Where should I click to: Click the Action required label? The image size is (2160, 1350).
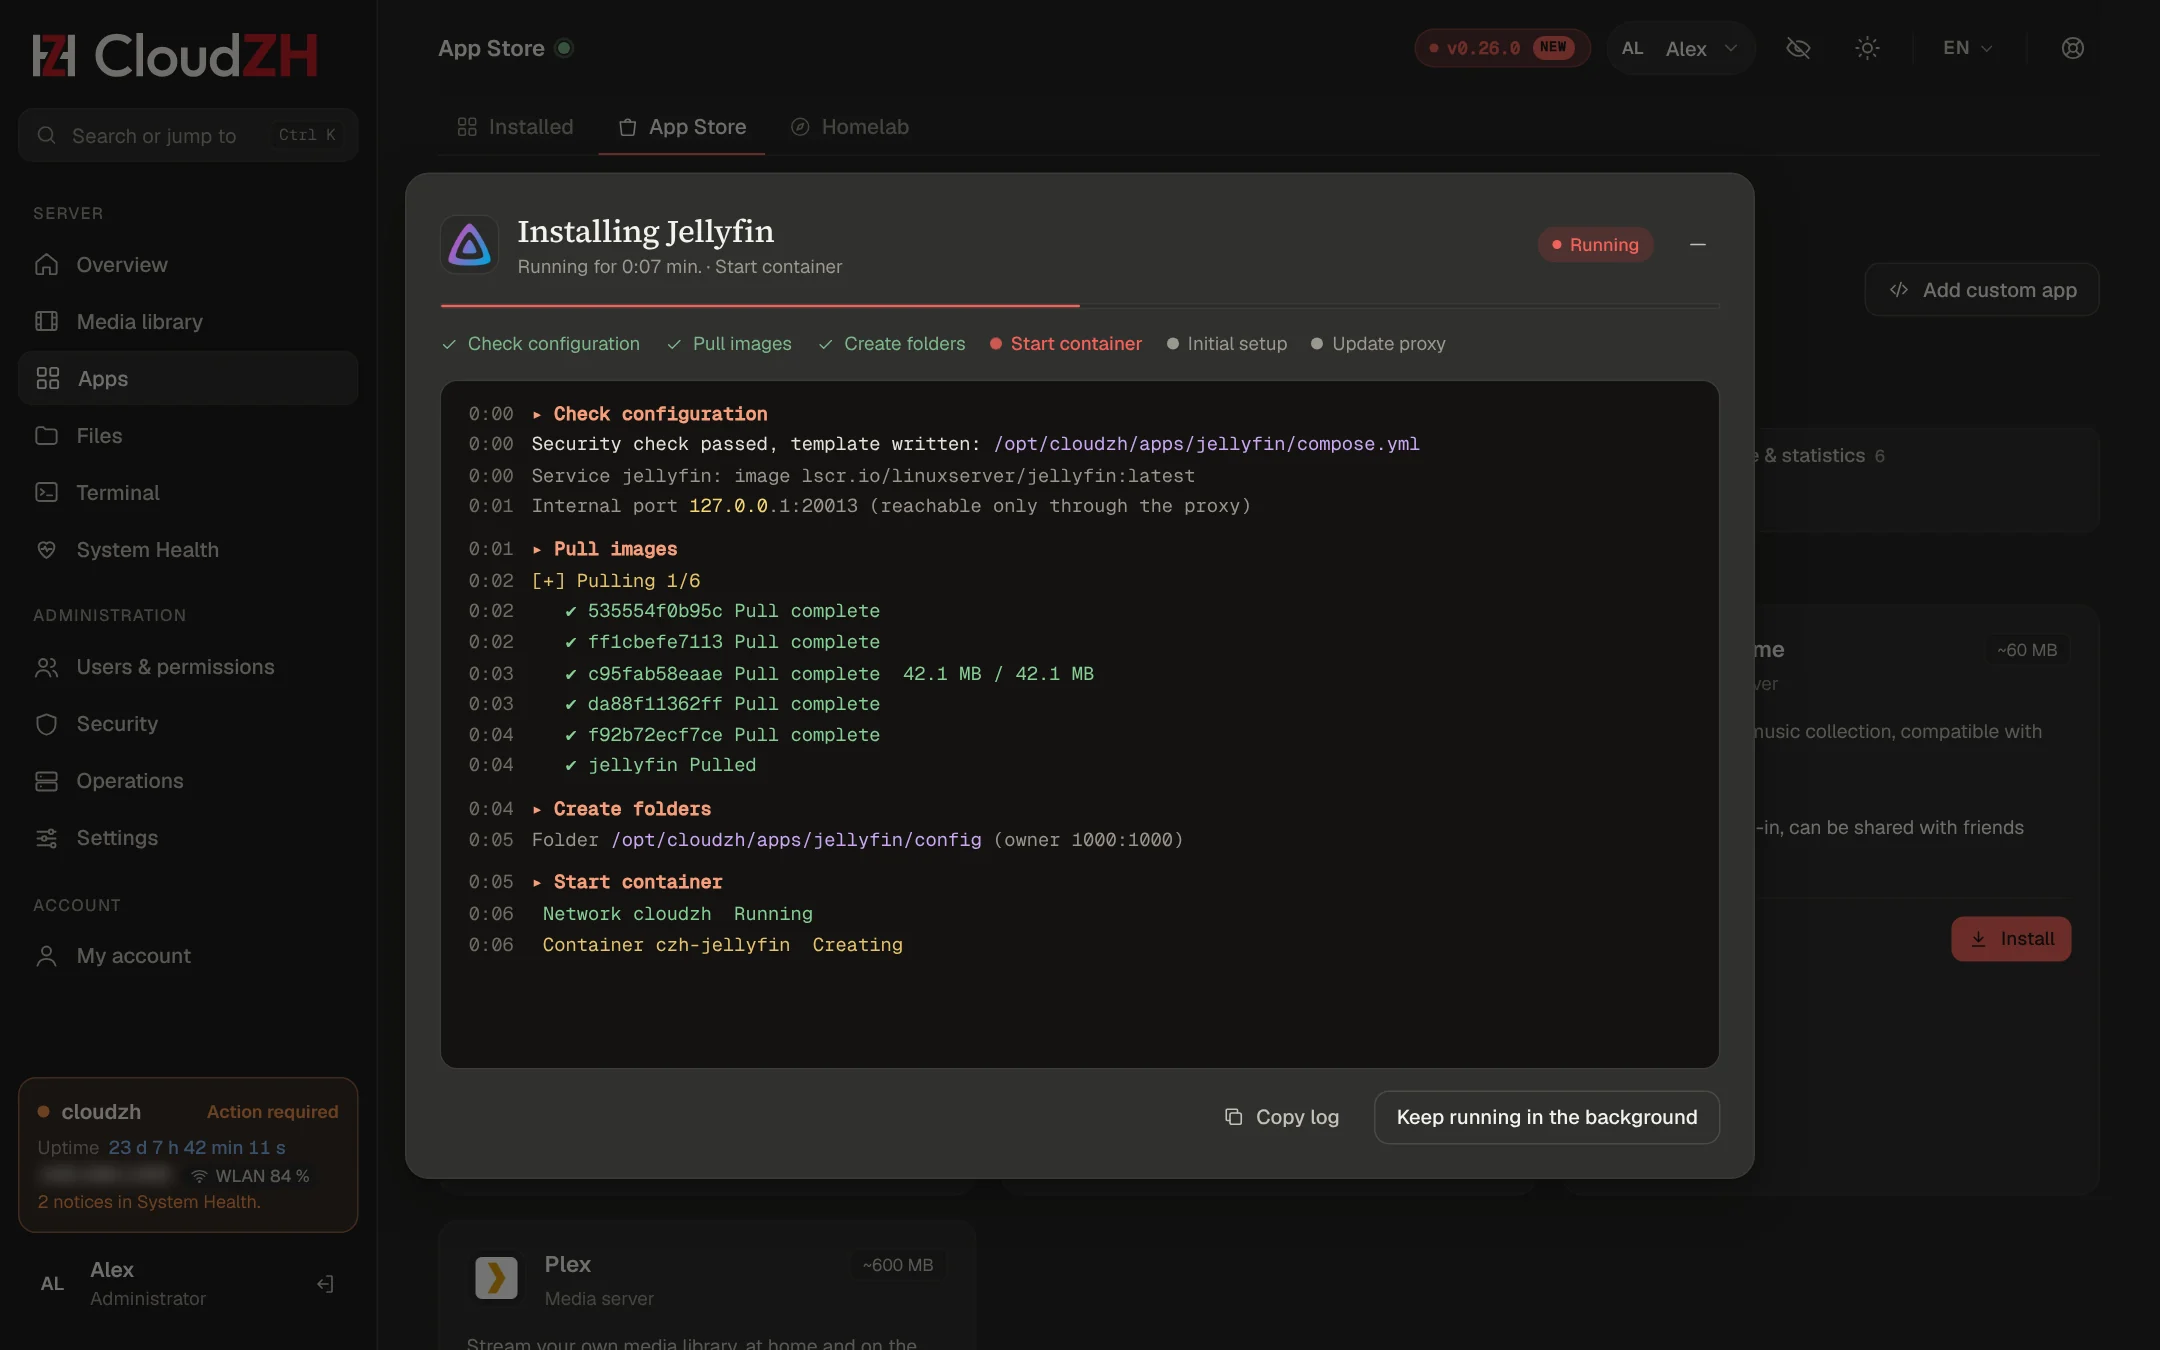pos(272,1112)
